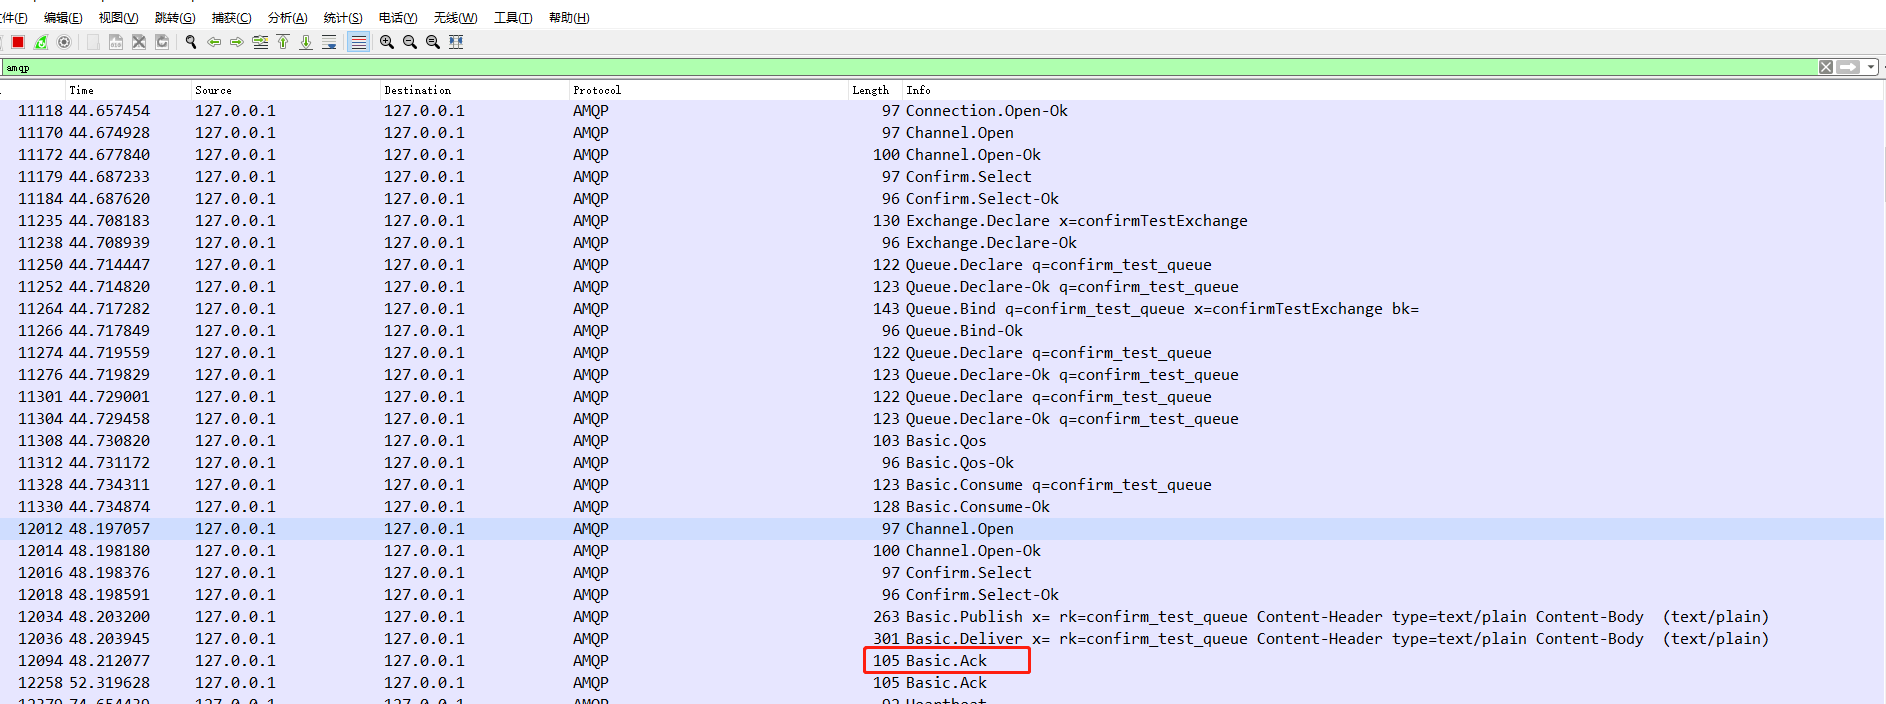Save the capture file icon
This screenshot has height=704, width=1886.
(116, 42)
